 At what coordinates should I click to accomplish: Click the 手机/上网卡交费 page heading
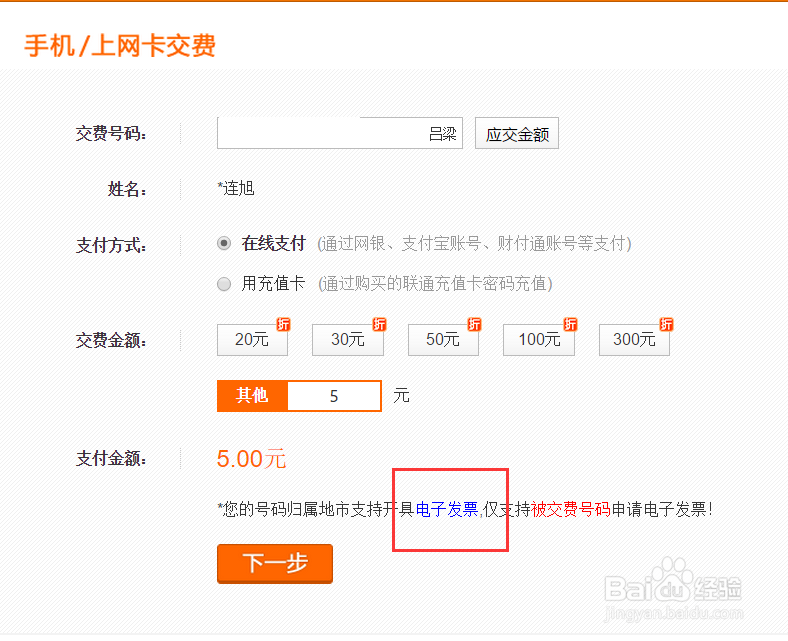120,45
